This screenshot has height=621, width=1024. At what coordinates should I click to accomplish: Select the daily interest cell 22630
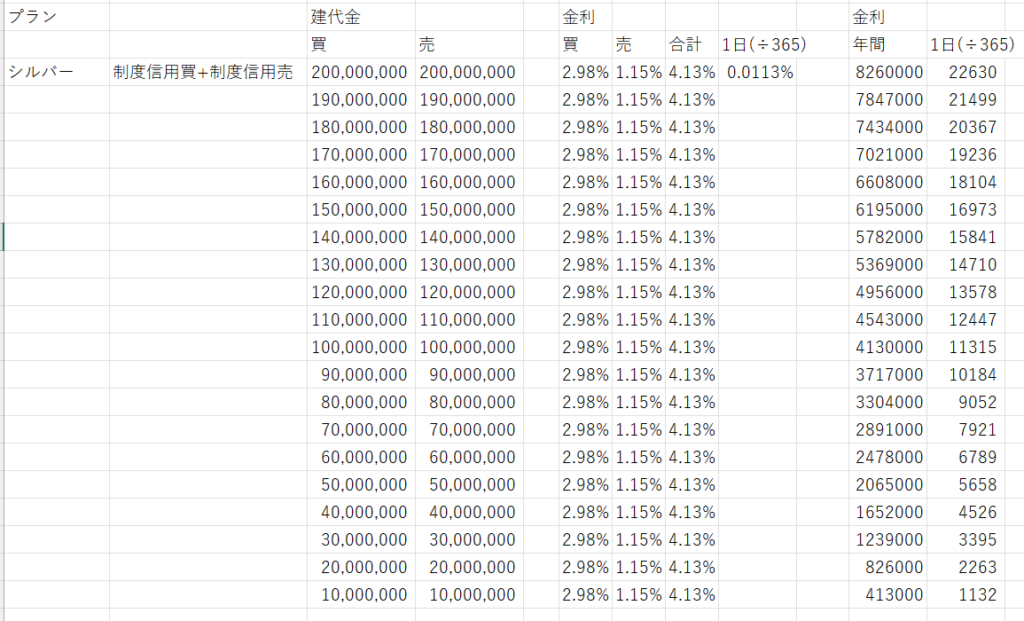click(x=975, y=72)
